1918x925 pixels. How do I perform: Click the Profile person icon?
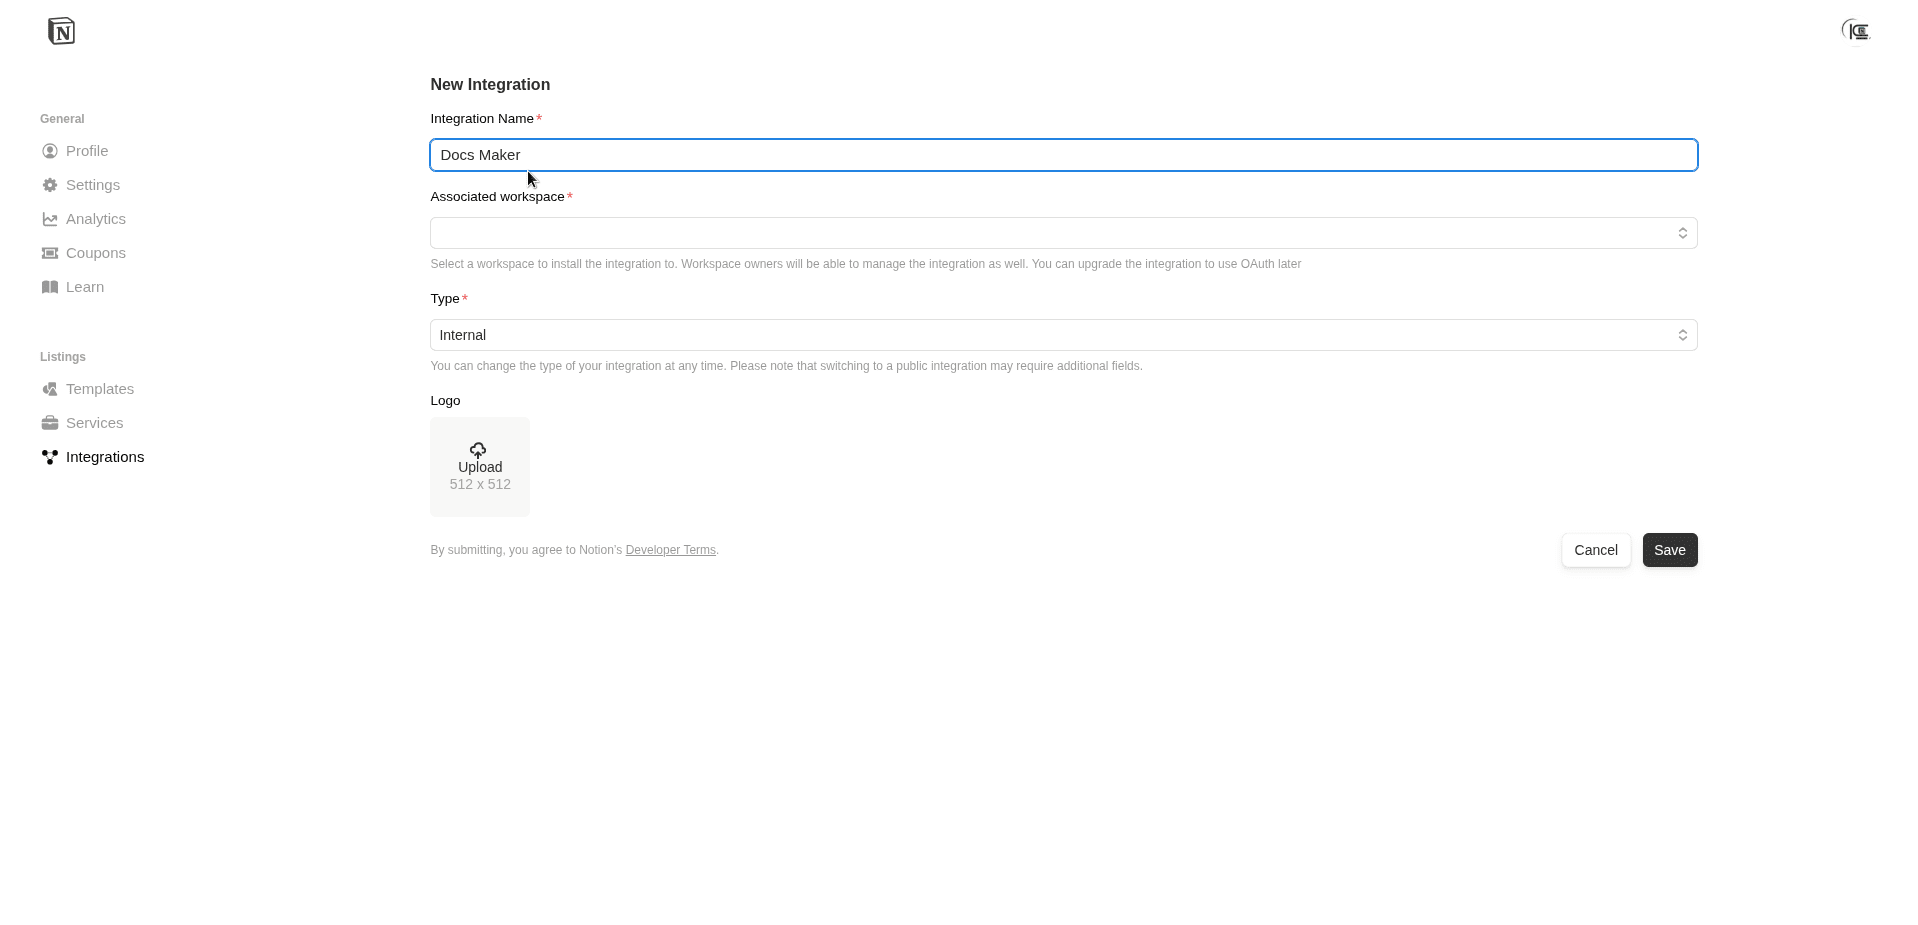[x=50, y=151]
